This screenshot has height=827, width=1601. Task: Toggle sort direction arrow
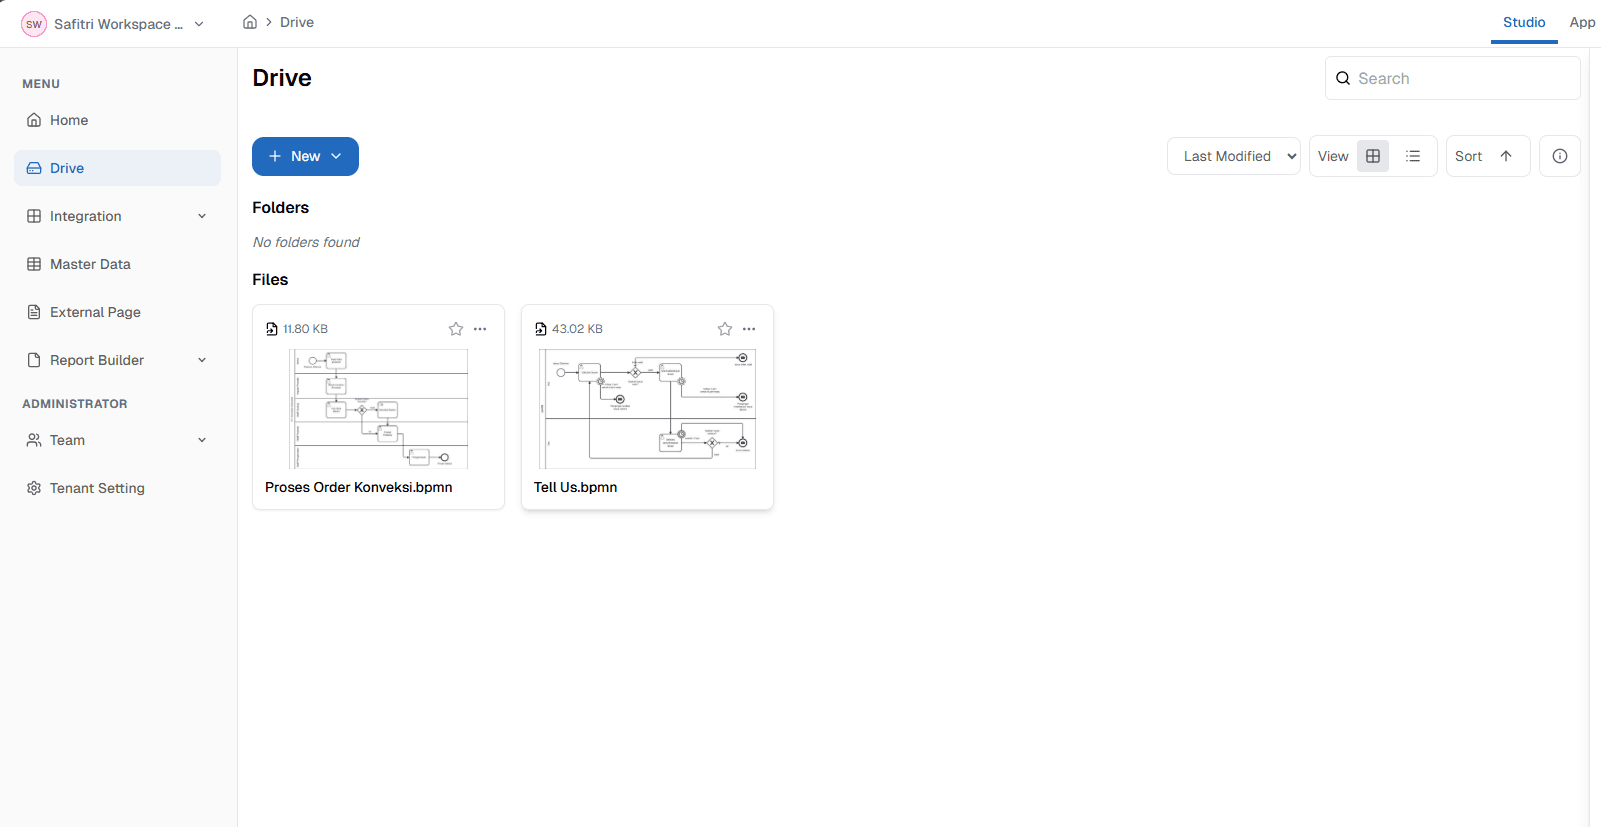(x=1506, y=156)
